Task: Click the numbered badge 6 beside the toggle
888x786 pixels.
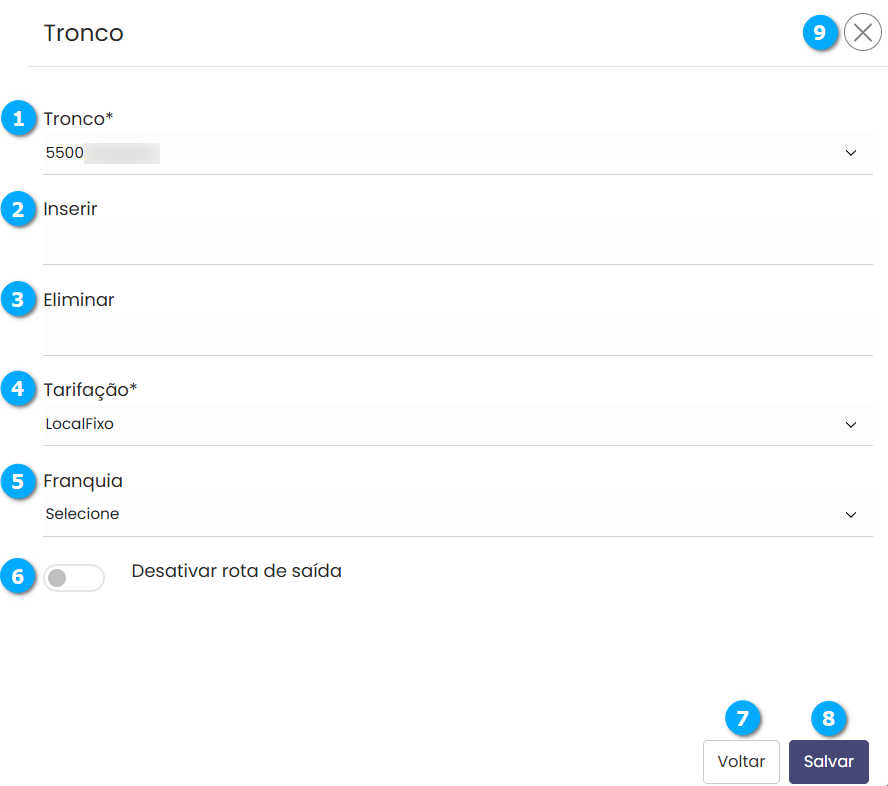Action: point(18,577)
